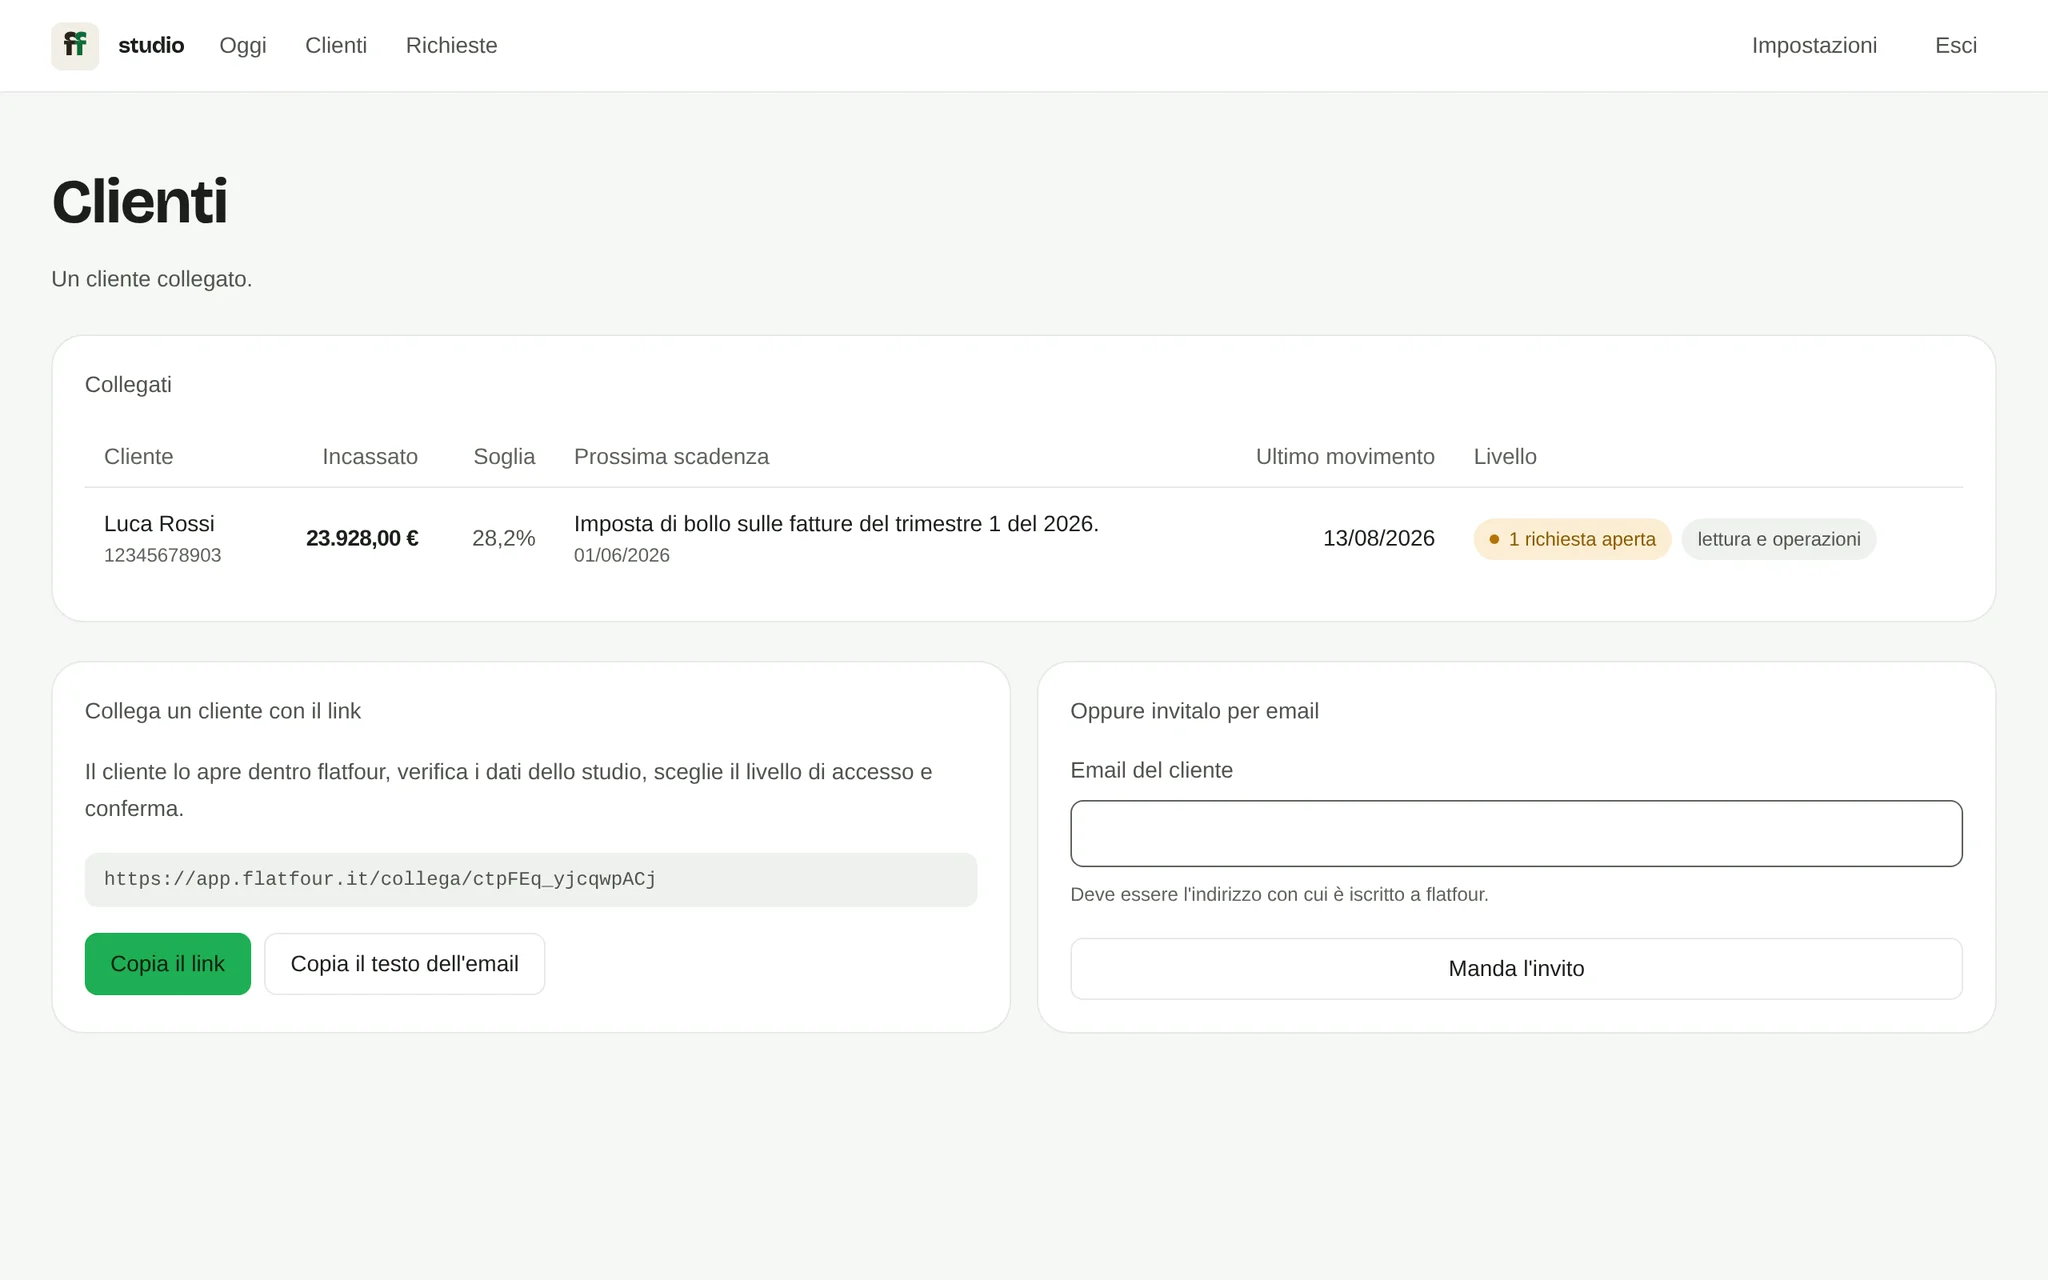This screenshot has width=2048, height=1280.
Task: Click the 23.928,00 € incassato value
Action: (x=362, y=538)
